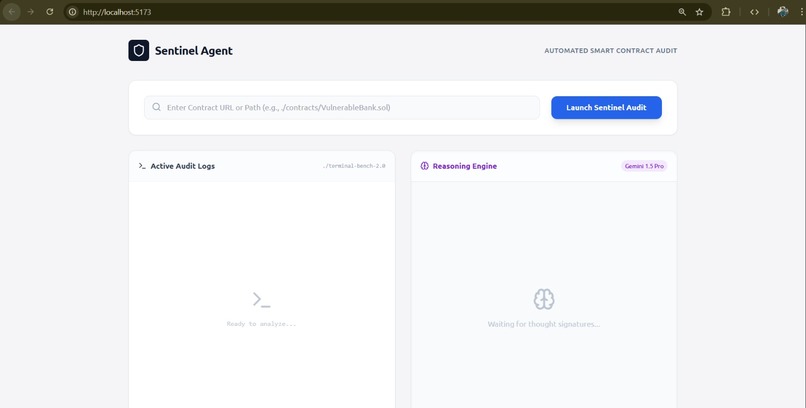This screenshot has height=408, width=806.
Task: Click the Reasoning Engine heading
Action: click(465, 166)
